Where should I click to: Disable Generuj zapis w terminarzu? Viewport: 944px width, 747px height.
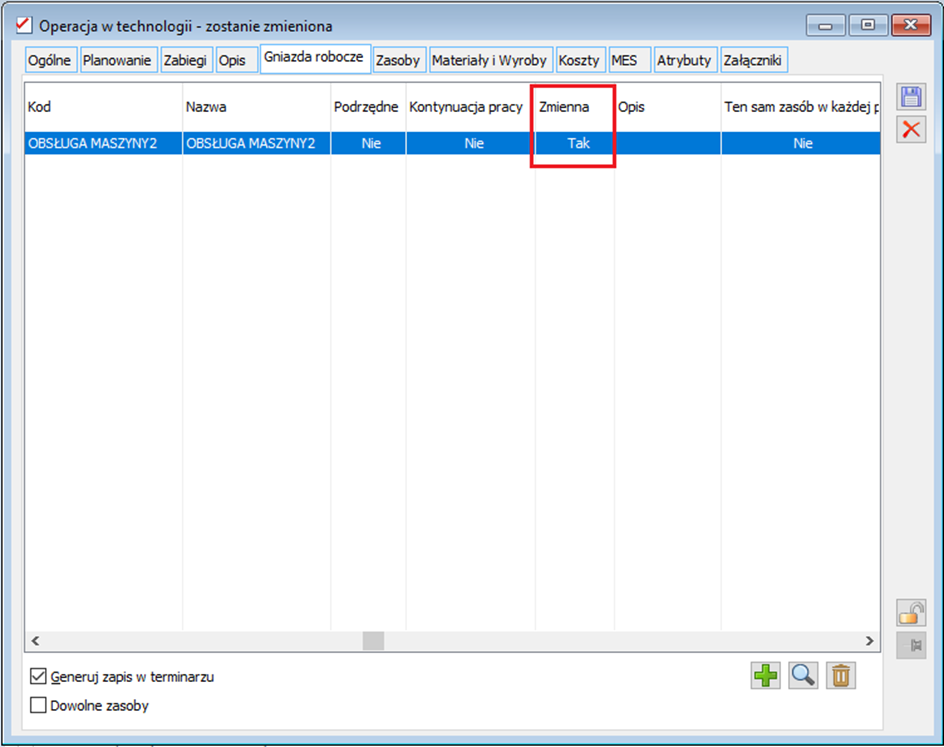tap(37, 675)
